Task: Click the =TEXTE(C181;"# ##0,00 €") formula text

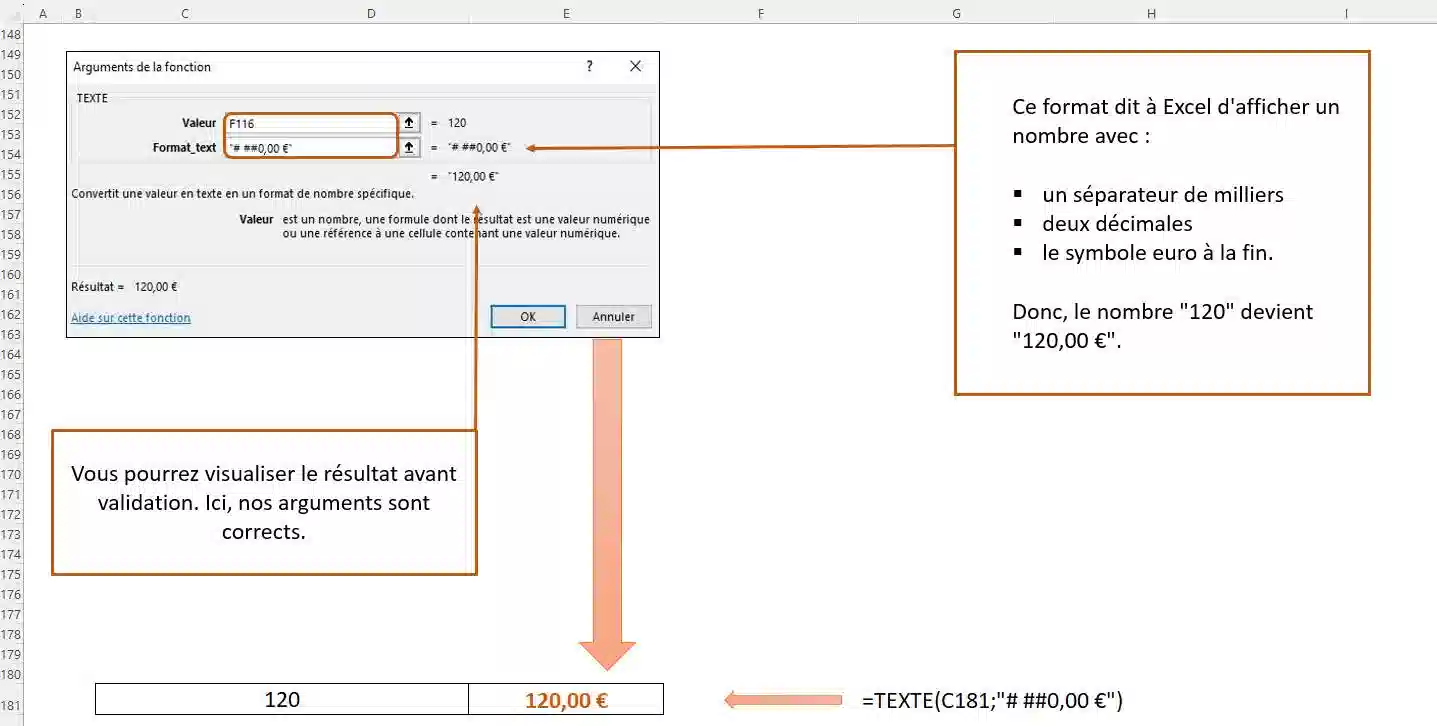Action: pos(992,700)
